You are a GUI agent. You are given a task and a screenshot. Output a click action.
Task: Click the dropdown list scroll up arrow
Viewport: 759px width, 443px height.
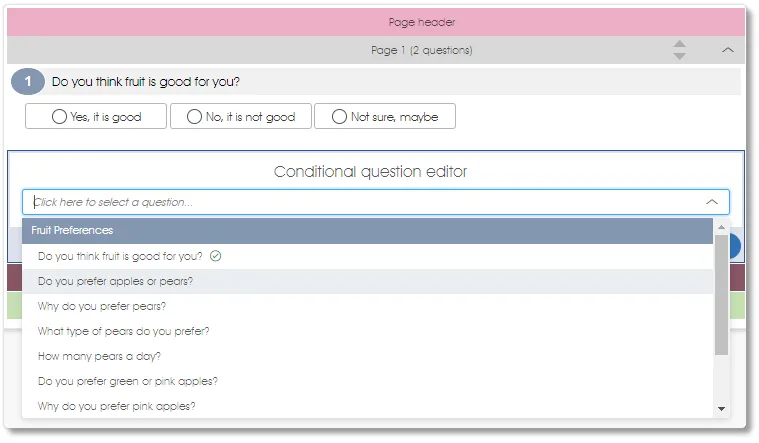[x=721, y=226]
